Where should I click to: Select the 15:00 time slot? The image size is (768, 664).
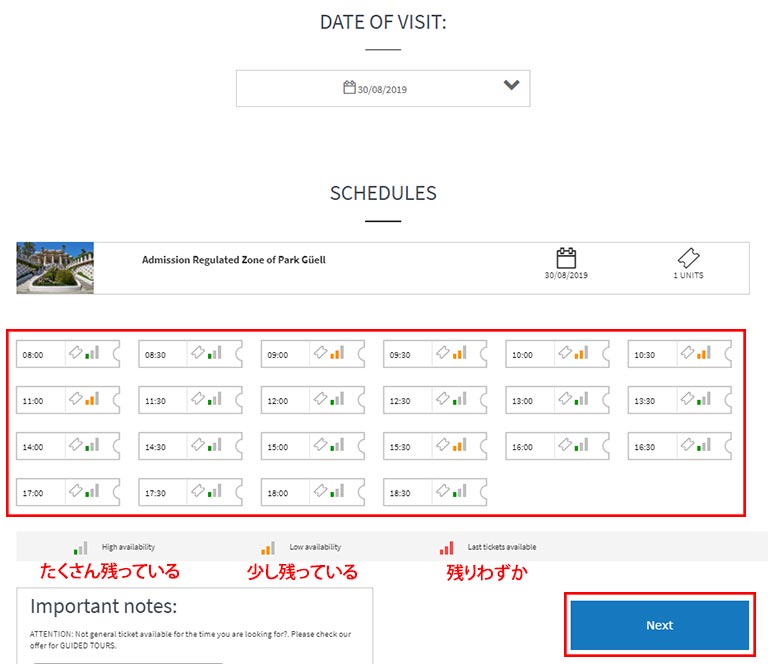coord(313,446)
